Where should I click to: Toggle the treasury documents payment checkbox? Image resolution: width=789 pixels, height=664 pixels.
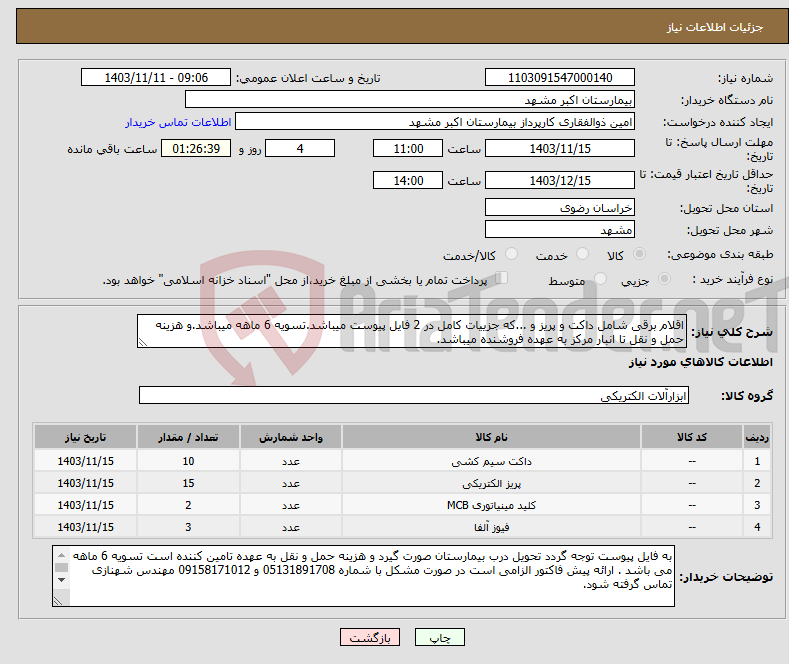(x=501, y=277)
